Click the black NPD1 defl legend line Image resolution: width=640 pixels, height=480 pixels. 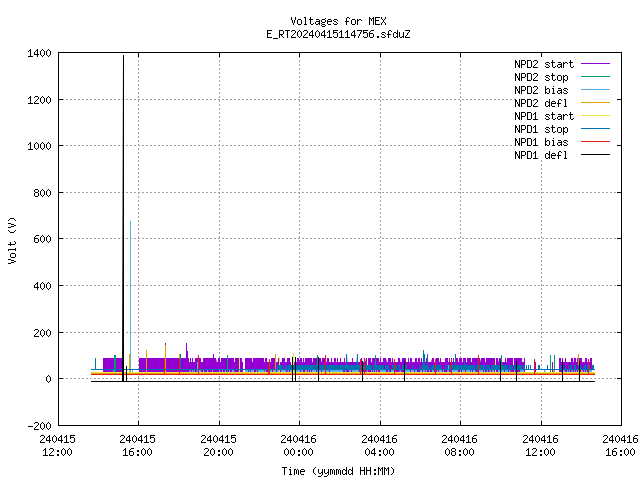pos(596,155)
